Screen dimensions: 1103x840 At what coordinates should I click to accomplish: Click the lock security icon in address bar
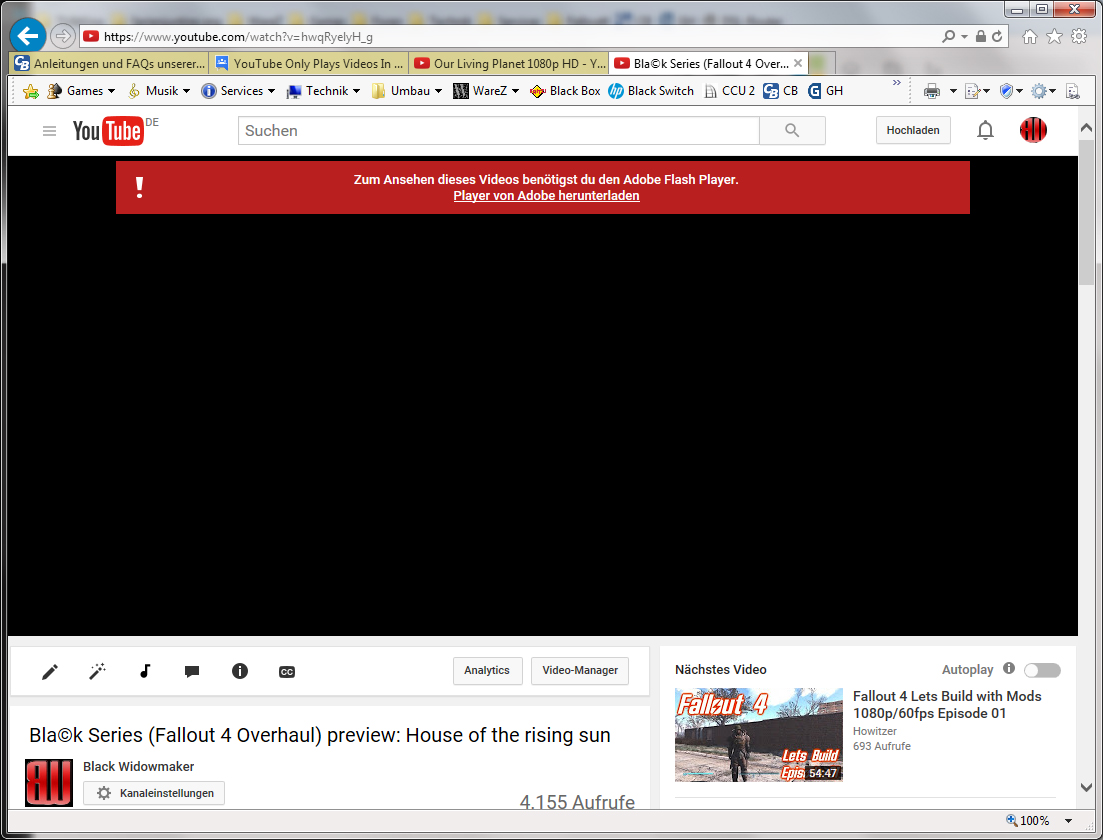click(x=981, y=37)
